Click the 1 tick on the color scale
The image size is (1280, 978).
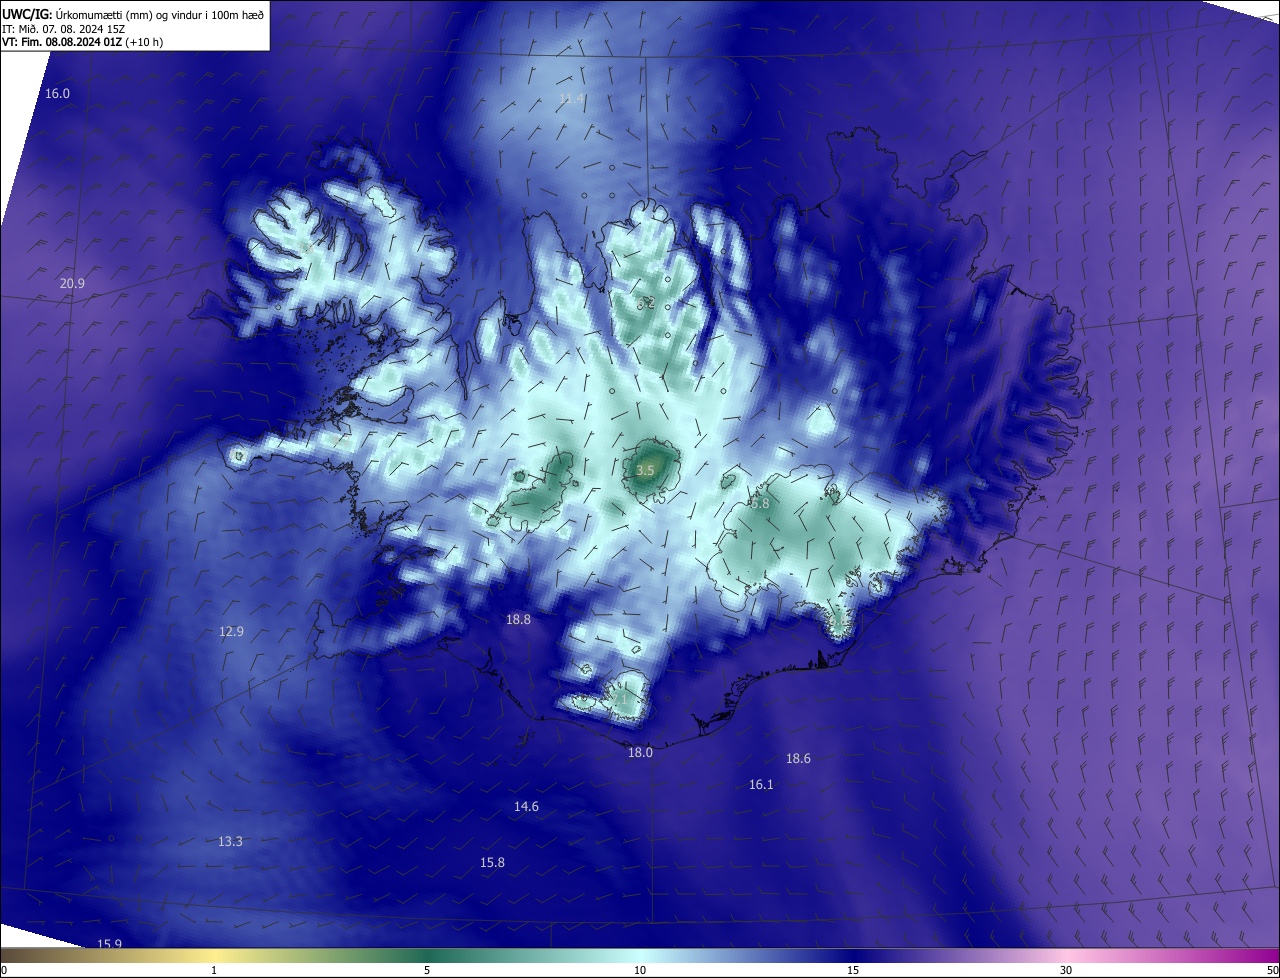(214, 970)
